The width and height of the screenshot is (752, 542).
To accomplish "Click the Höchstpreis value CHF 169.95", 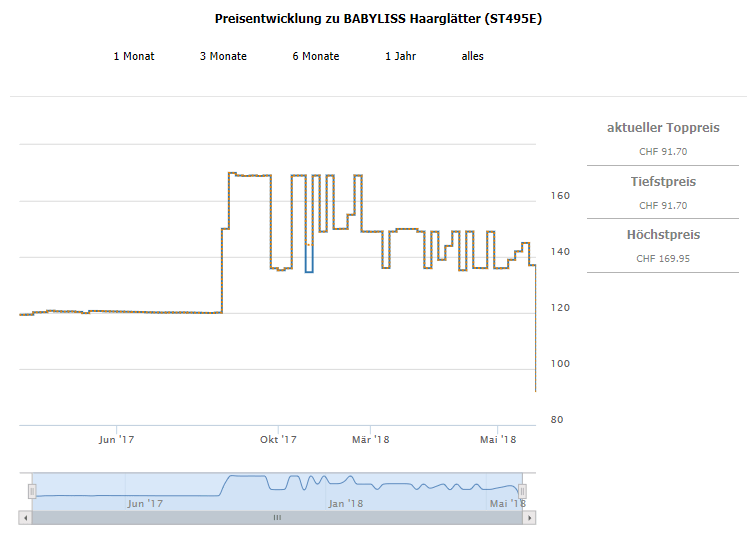I will click(662, 258).
